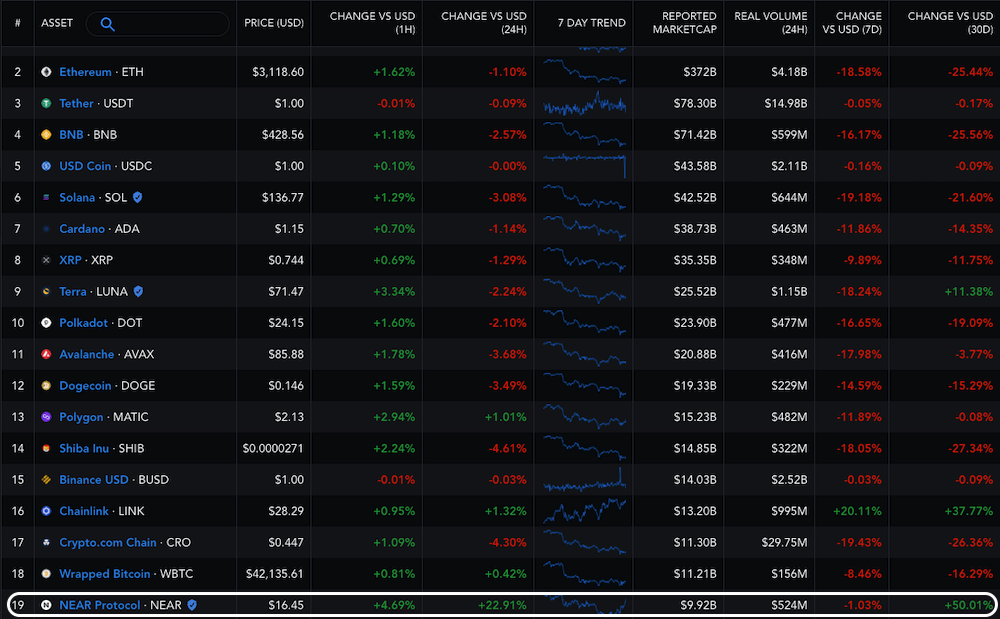Sort by CHANGE VS USD (1H) header

tap(372, 23)
